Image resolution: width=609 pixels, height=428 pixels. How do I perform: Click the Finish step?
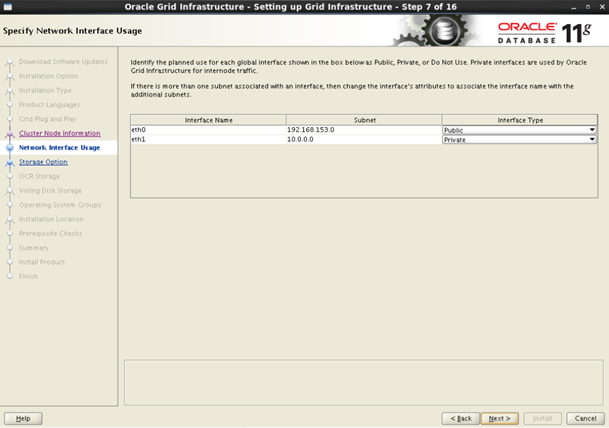(x=28, y=277)
